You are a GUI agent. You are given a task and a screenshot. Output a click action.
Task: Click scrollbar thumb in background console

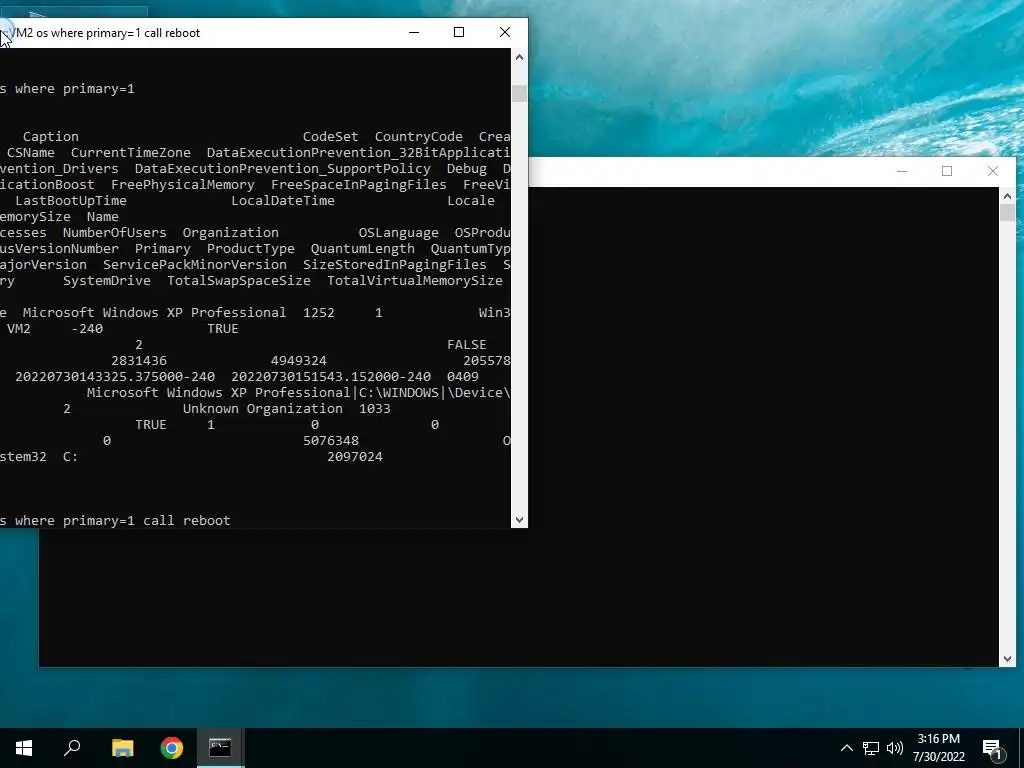[x=1007, y=213]
